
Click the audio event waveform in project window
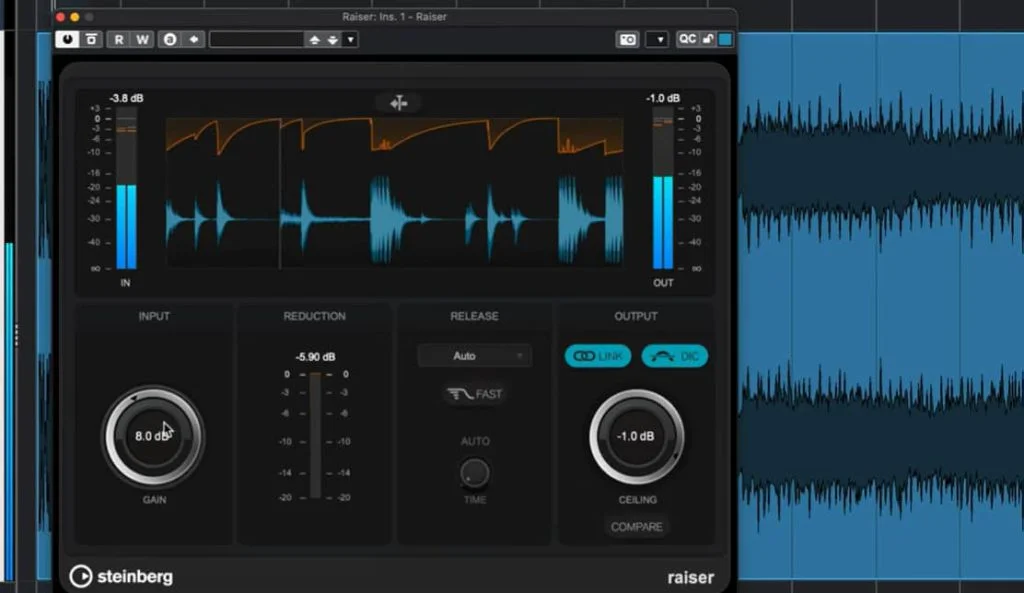[x=880, y=306]
